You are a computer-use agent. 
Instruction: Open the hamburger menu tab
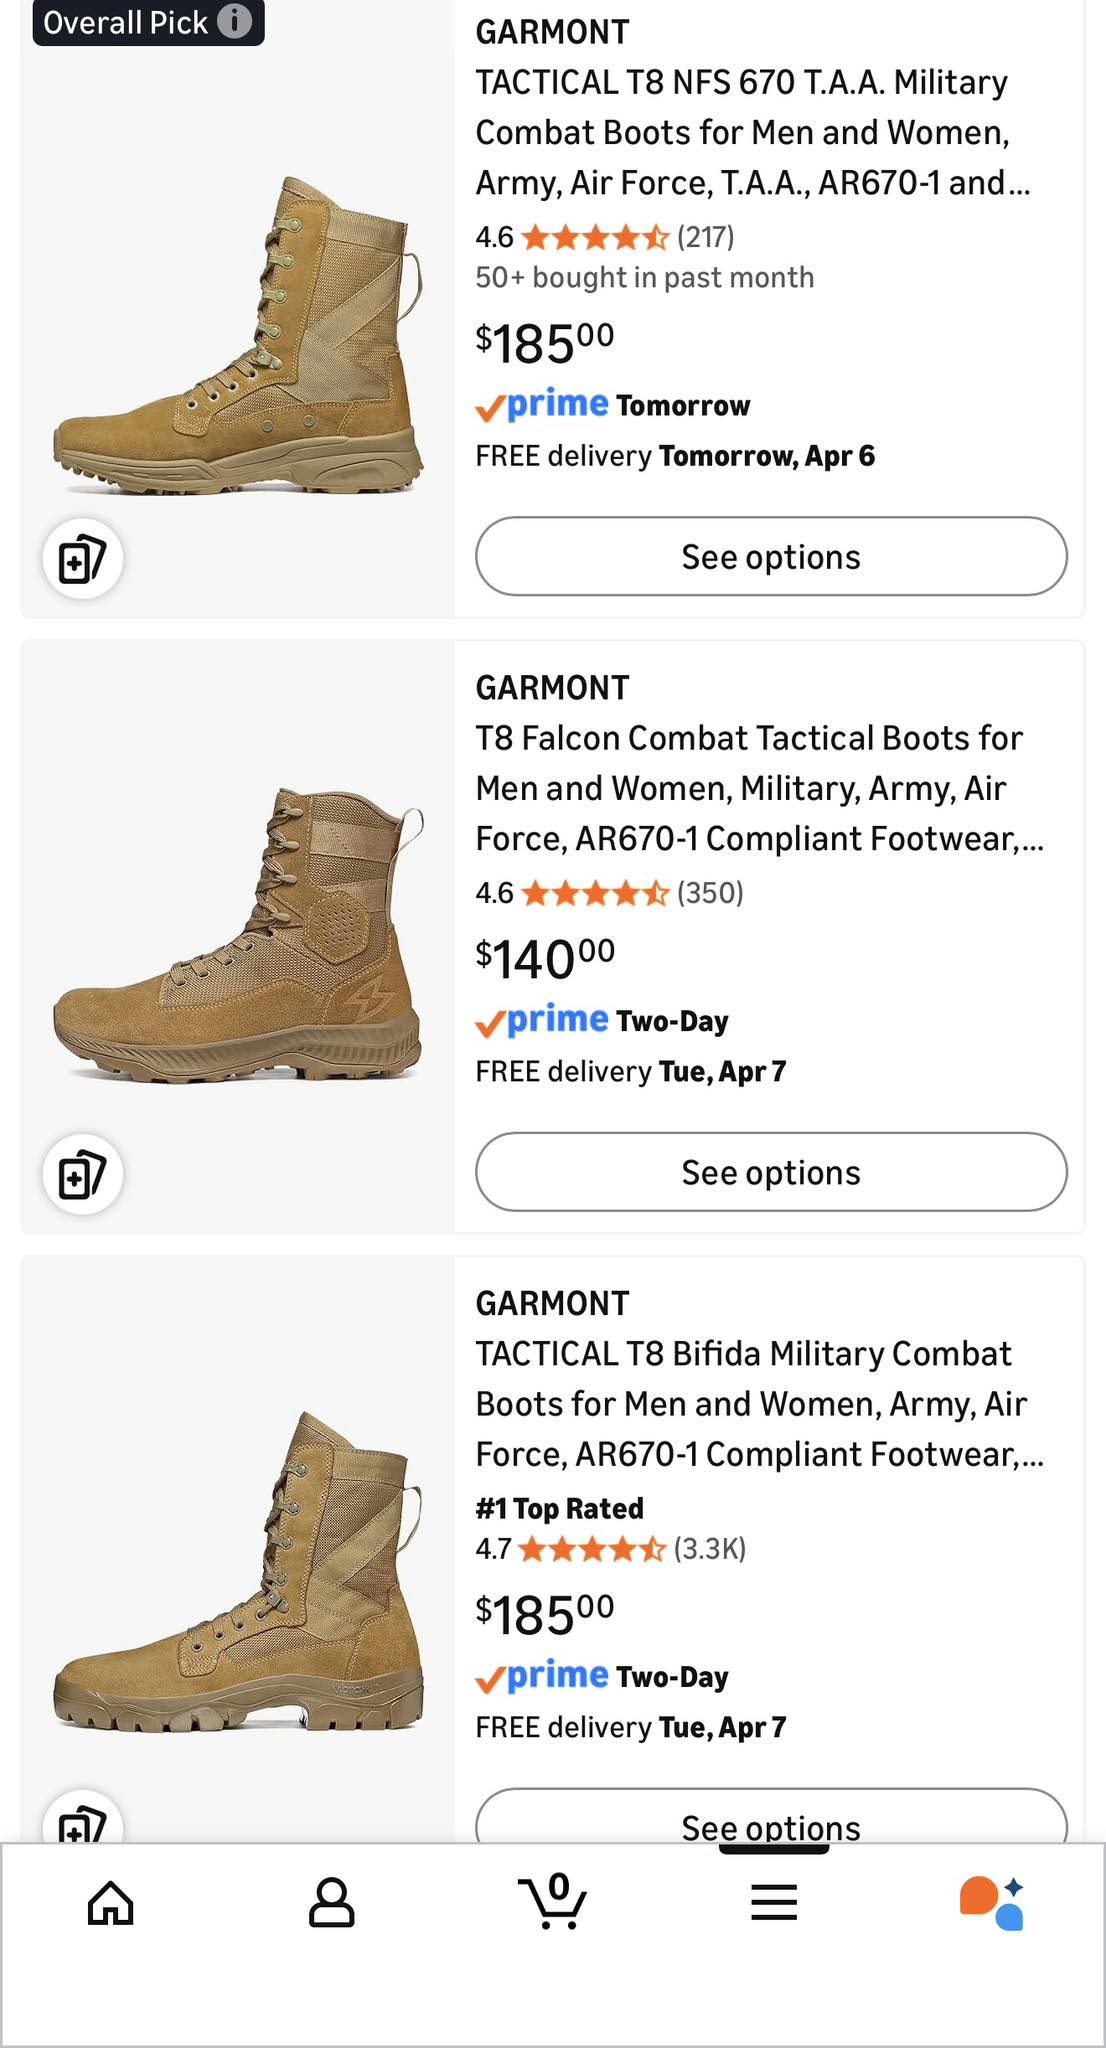tap(774, 1902)
